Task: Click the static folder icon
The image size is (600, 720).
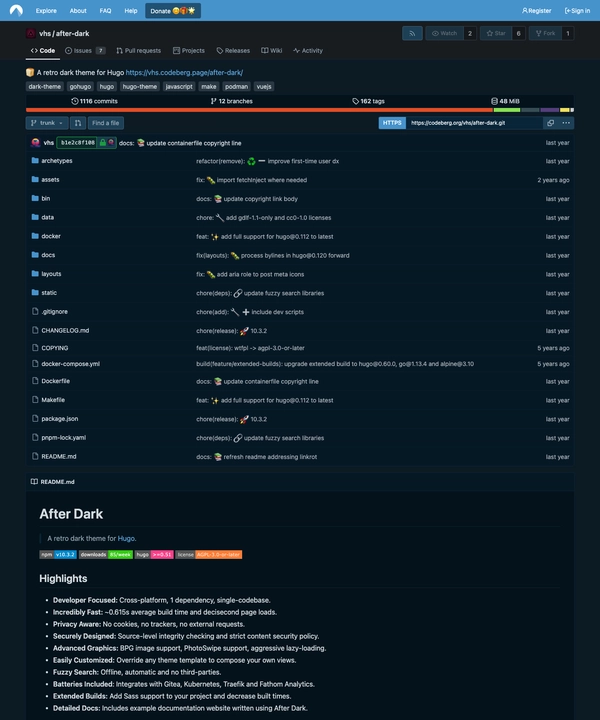Action: coord(35,292)
